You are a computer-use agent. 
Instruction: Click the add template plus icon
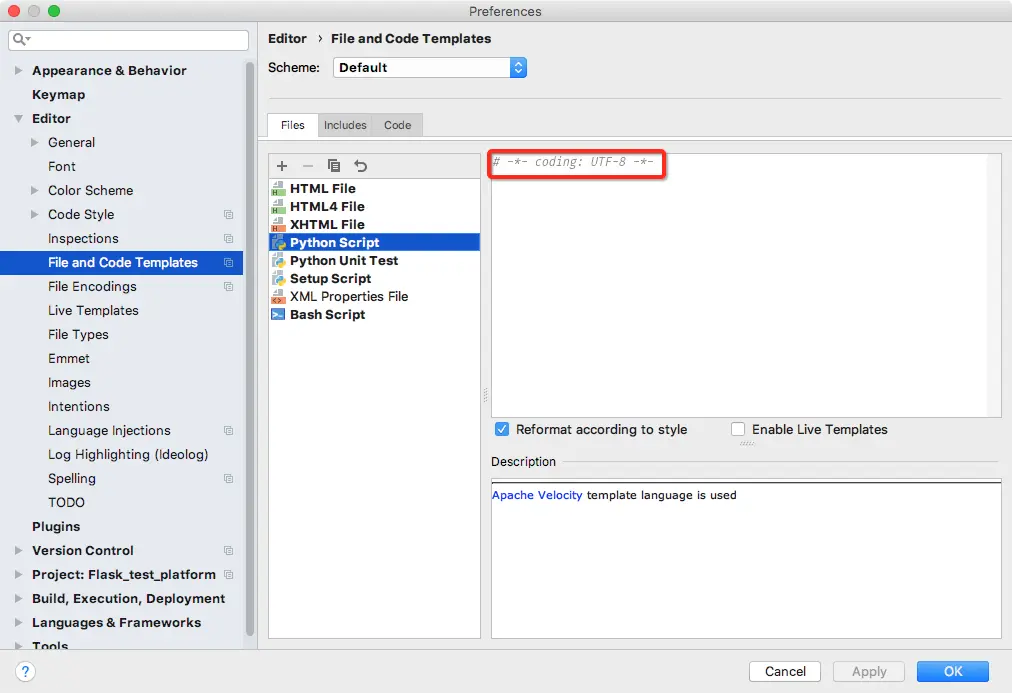pos(282,166)
